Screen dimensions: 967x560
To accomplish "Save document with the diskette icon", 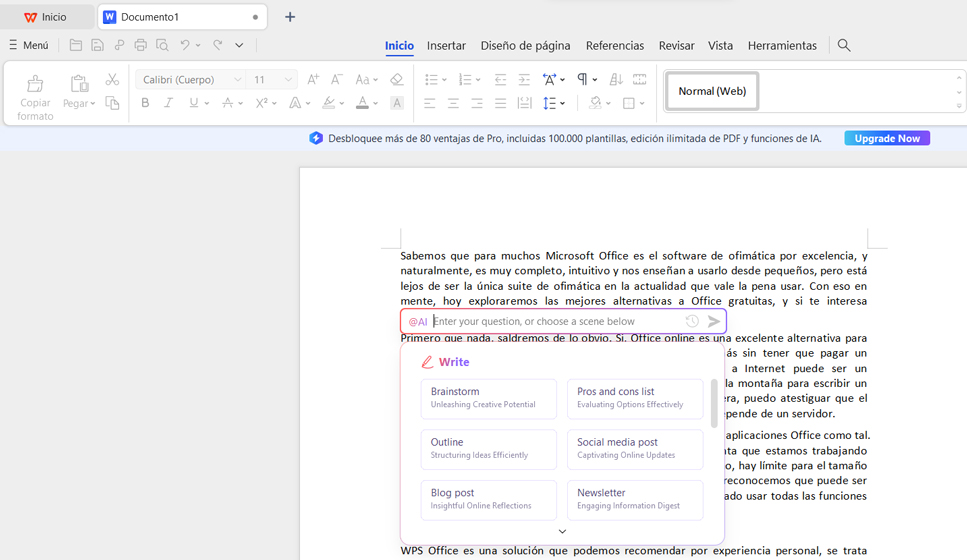I will pos(97,45).
